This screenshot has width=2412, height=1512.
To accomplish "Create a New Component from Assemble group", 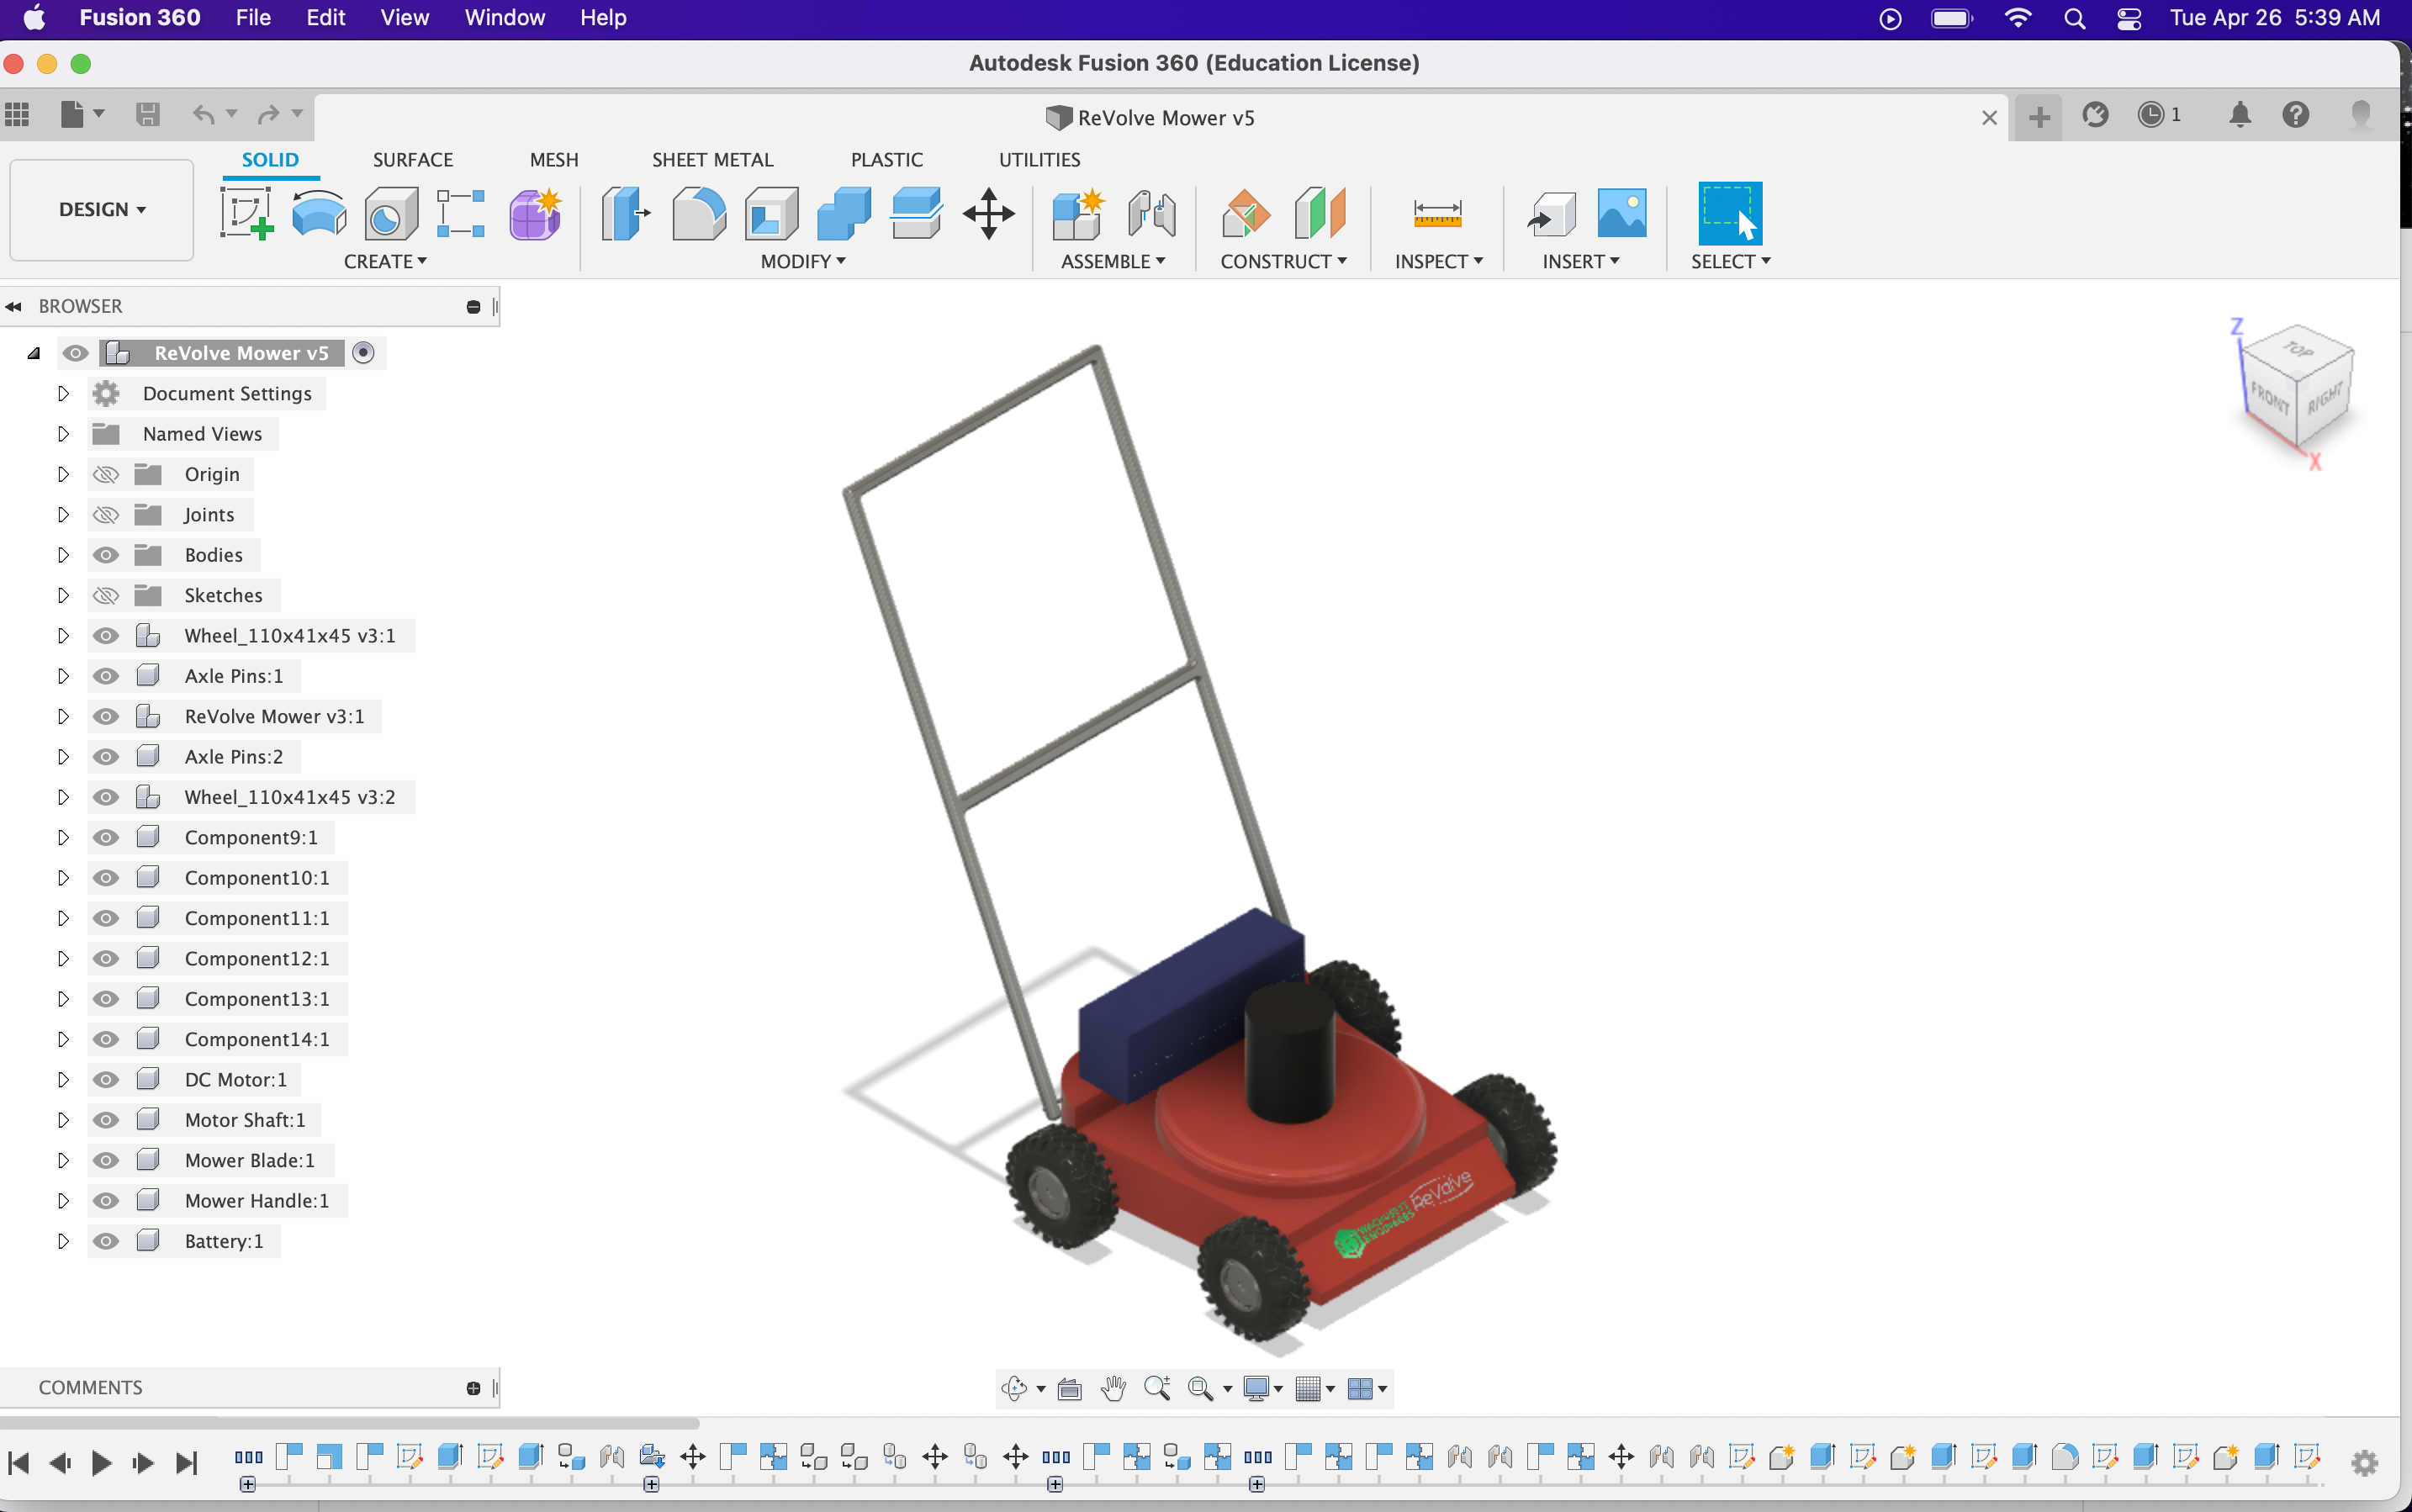I will [x=1078, y=214].
